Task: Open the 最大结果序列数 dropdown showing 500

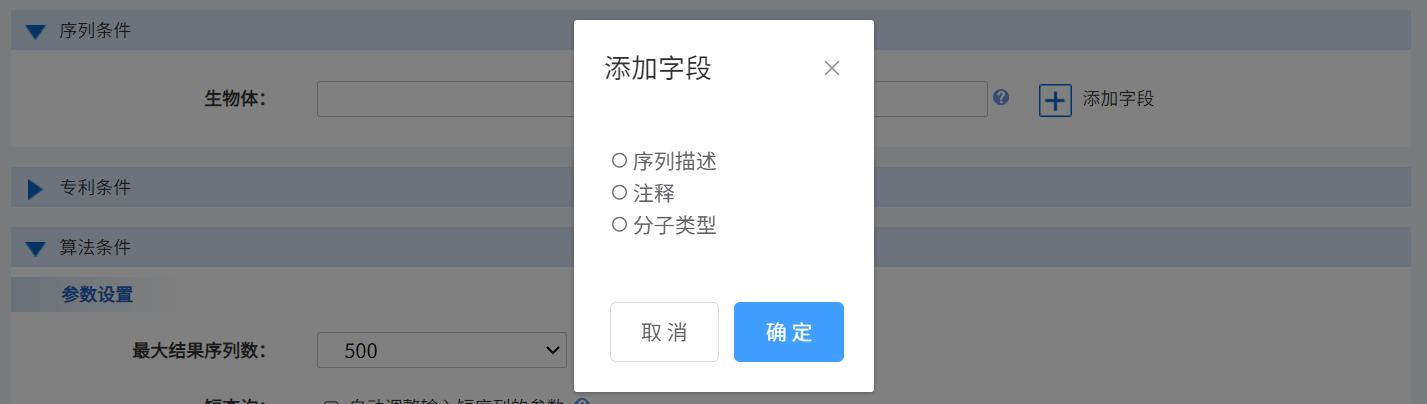Action: point(442,350)
